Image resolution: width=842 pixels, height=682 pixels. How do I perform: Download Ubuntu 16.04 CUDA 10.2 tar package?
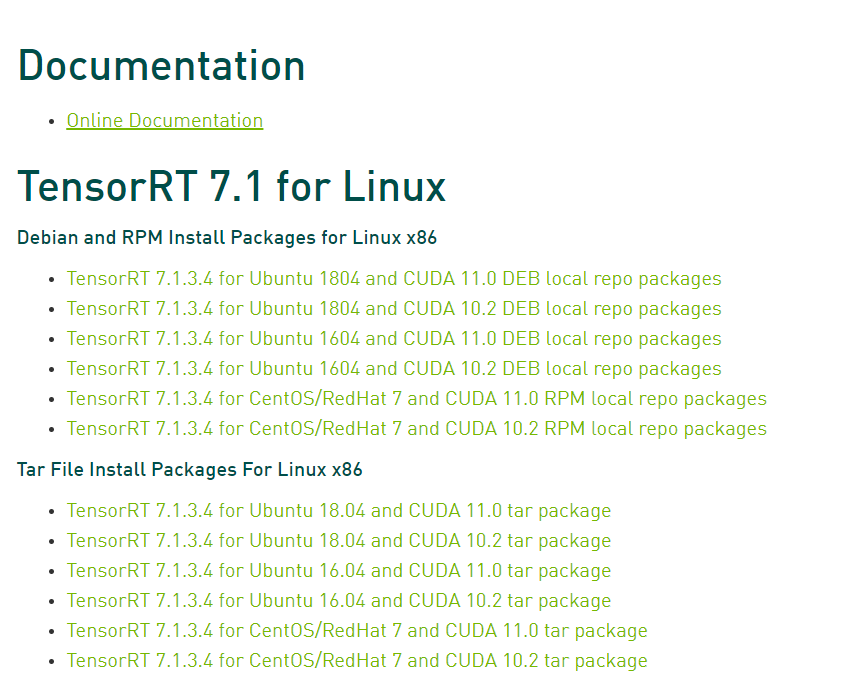pos(338,600)
